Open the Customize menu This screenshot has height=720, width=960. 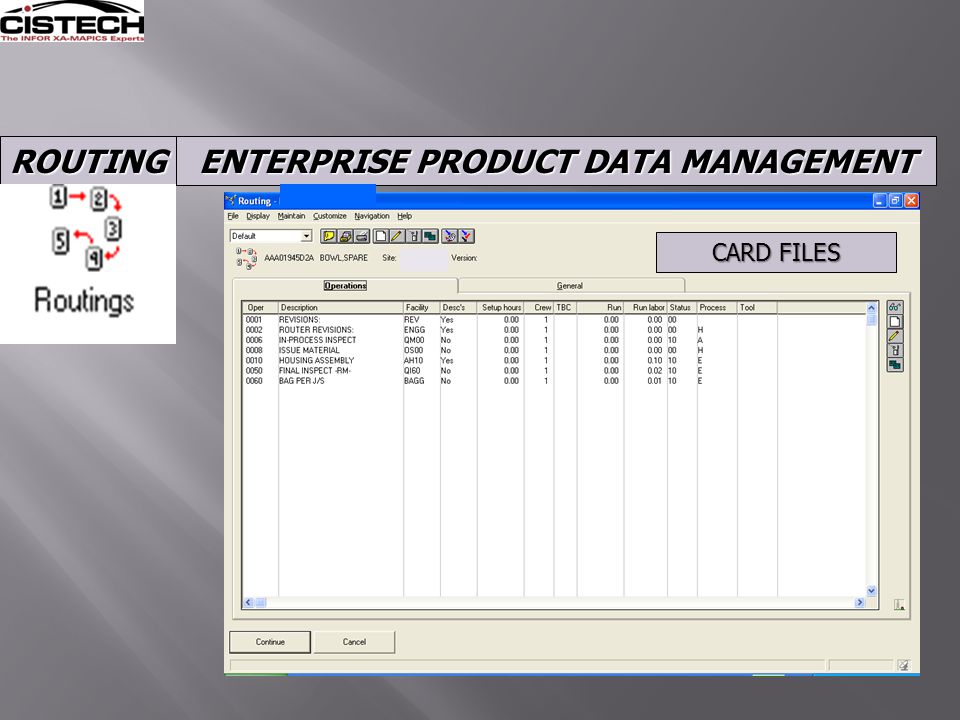pyautogui.click(x=329, y=216)
